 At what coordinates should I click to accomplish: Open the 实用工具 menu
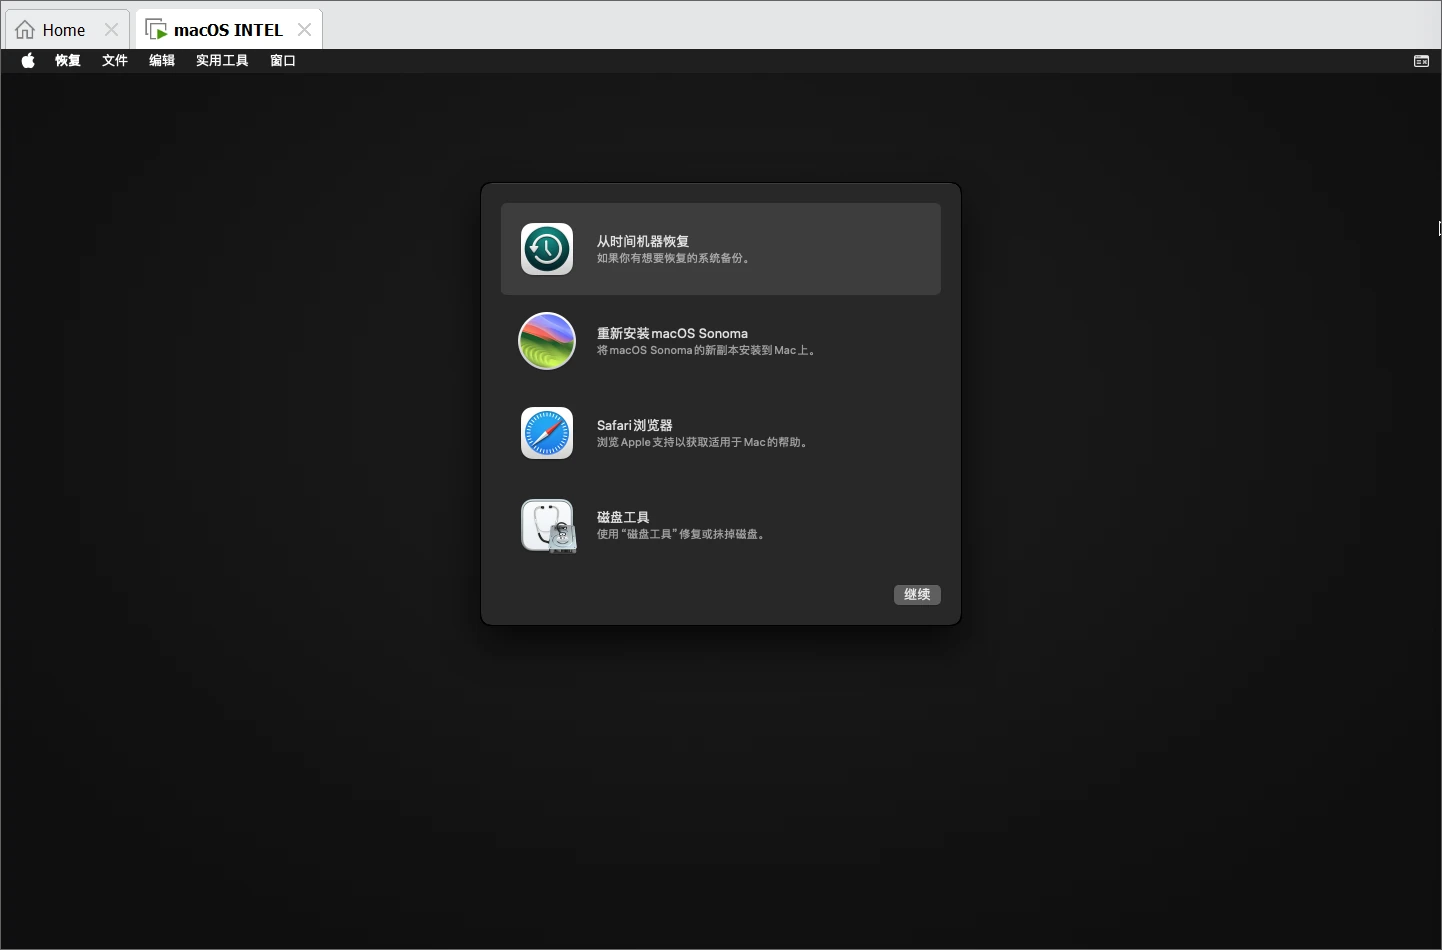pyautogui.click(x=222, y=61)
